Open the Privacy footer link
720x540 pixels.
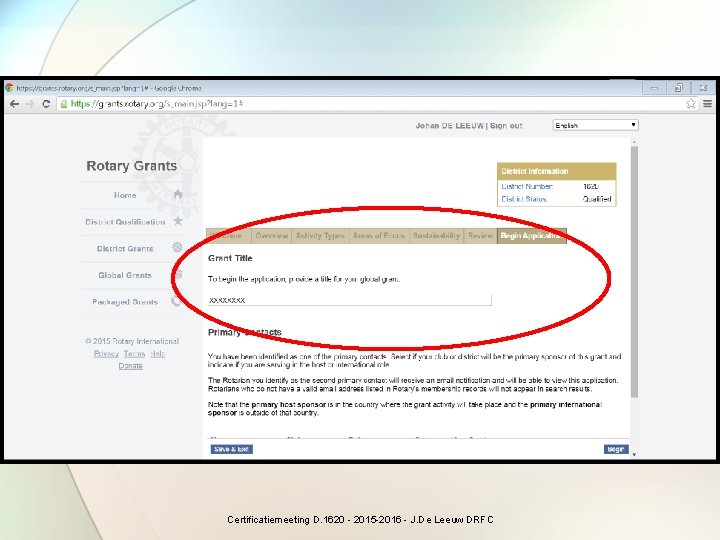coord(106,354)
